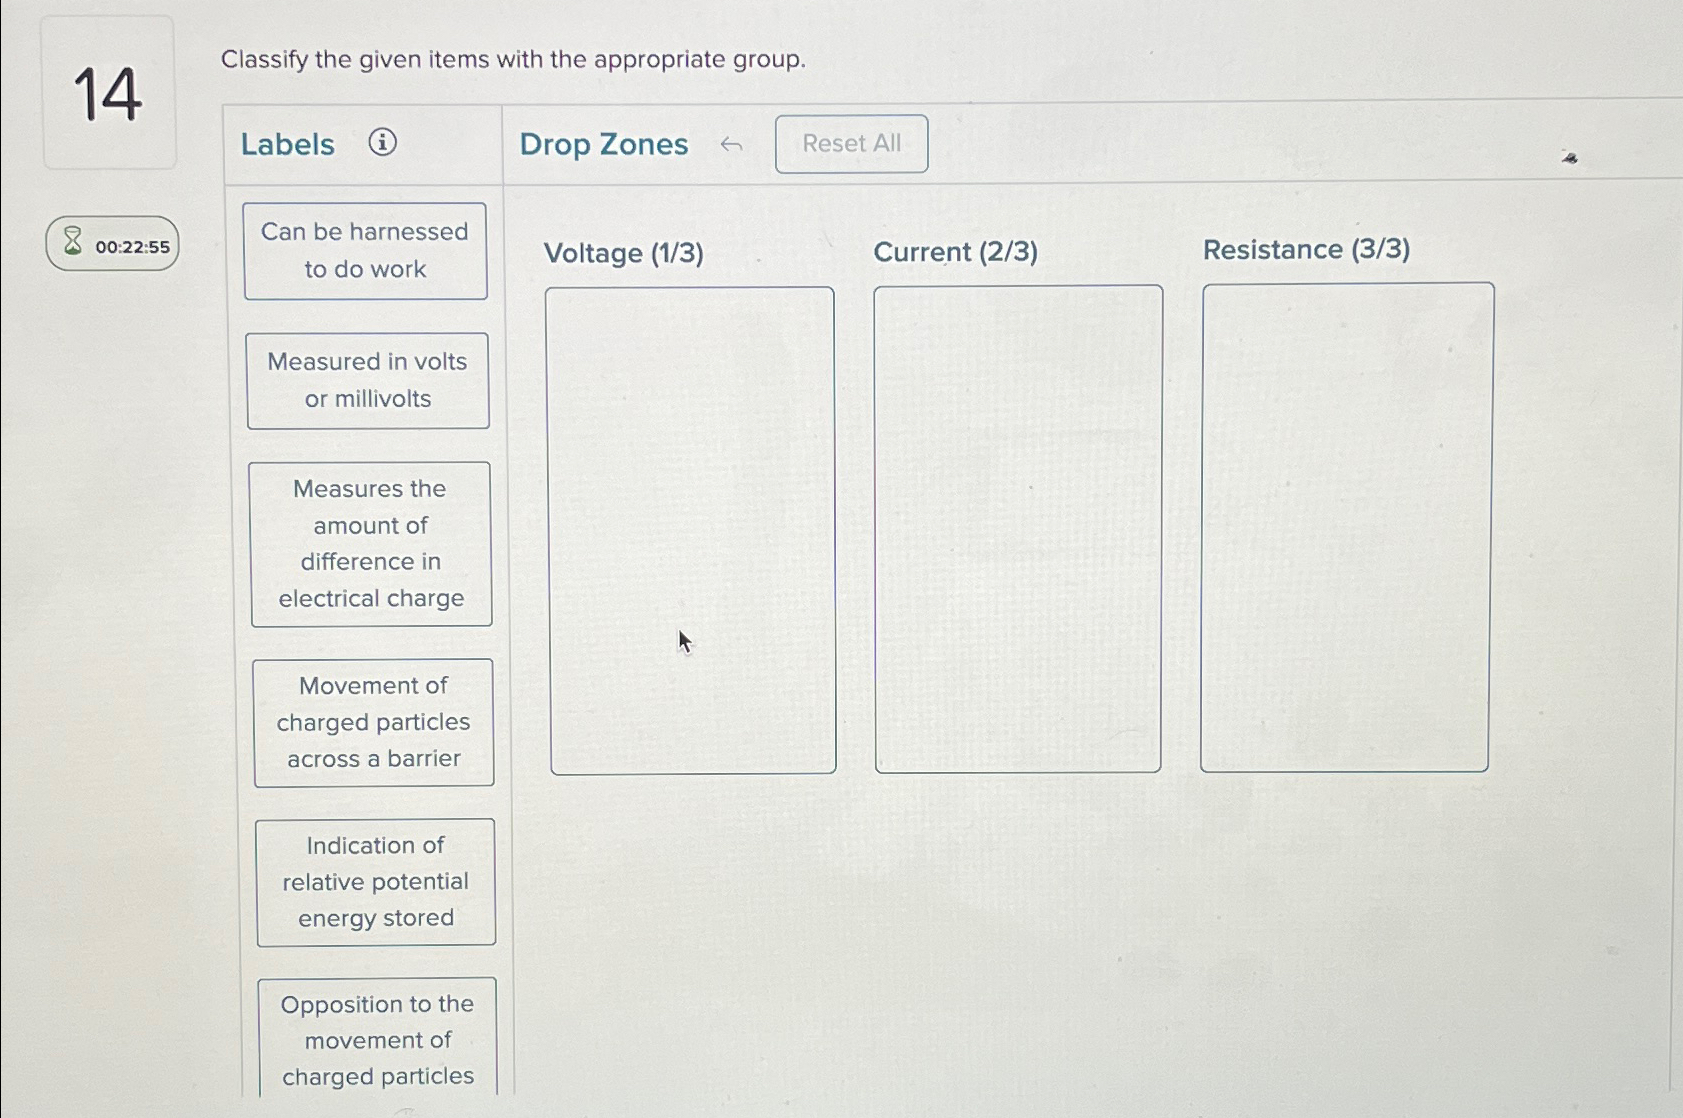Screen dimensions: 1683x1118
Task: Click the small pencil icon top right
Action: pos(1570,158)
